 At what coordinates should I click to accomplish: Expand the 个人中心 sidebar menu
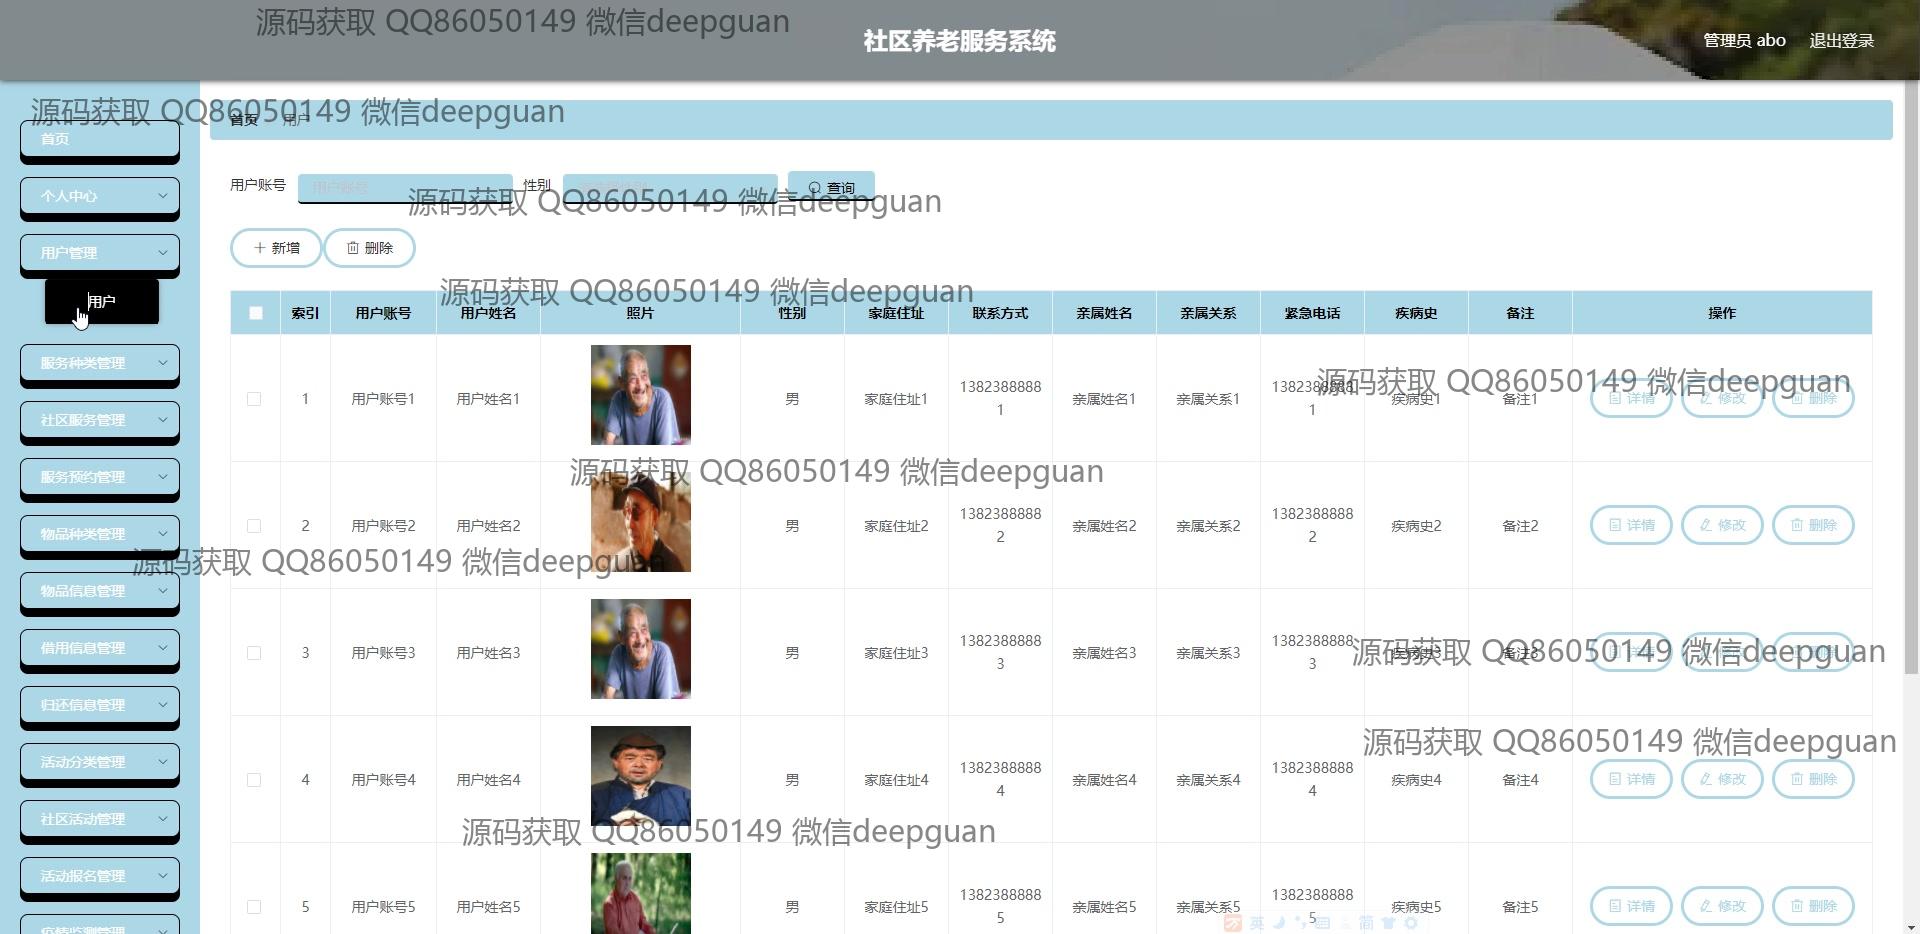click(x=100, y=196)
